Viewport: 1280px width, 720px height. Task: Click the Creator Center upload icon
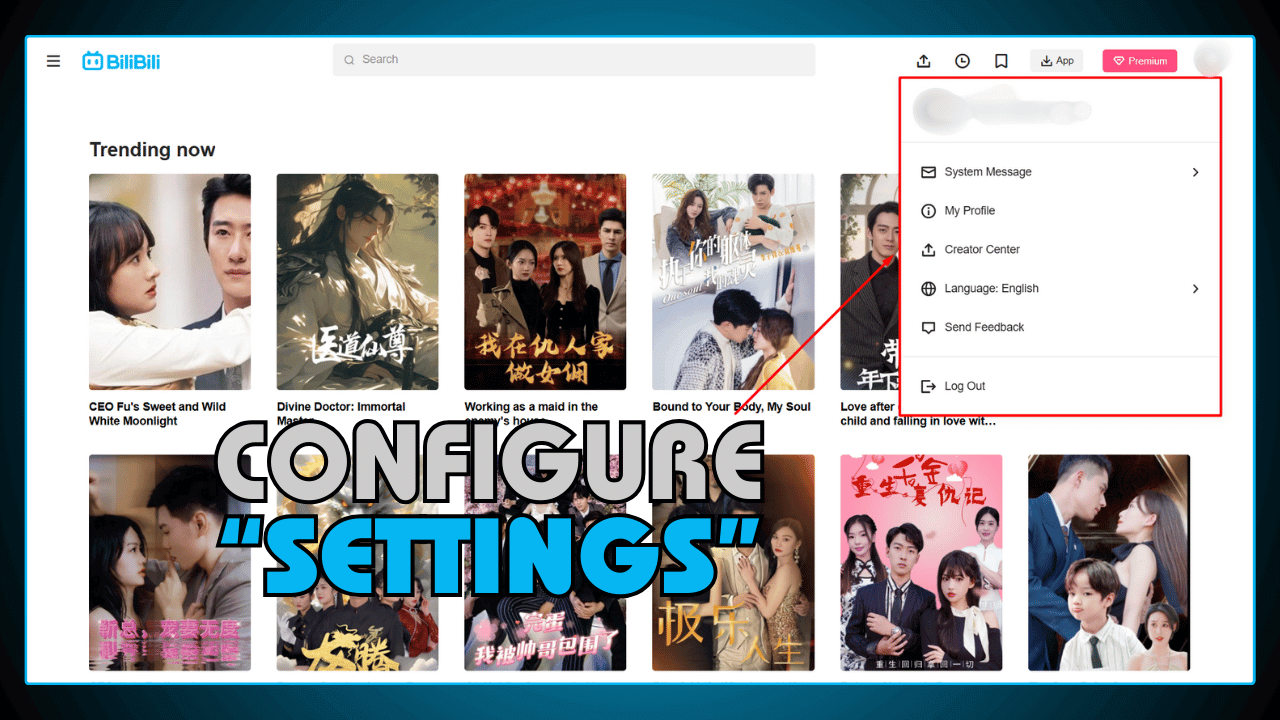[928, 250]
